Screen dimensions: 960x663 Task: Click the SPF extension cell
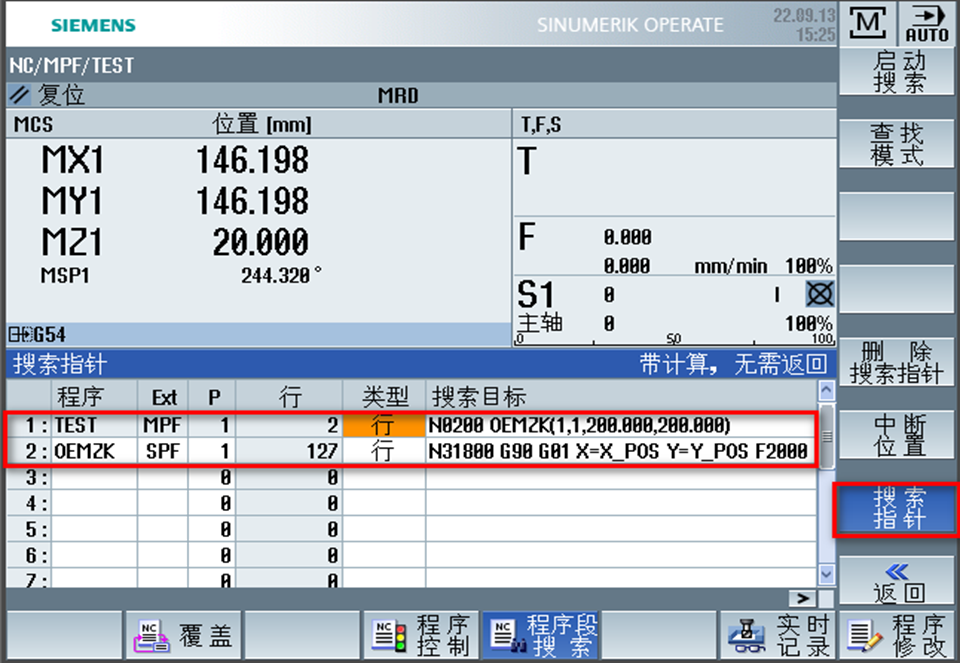(162, 451)
